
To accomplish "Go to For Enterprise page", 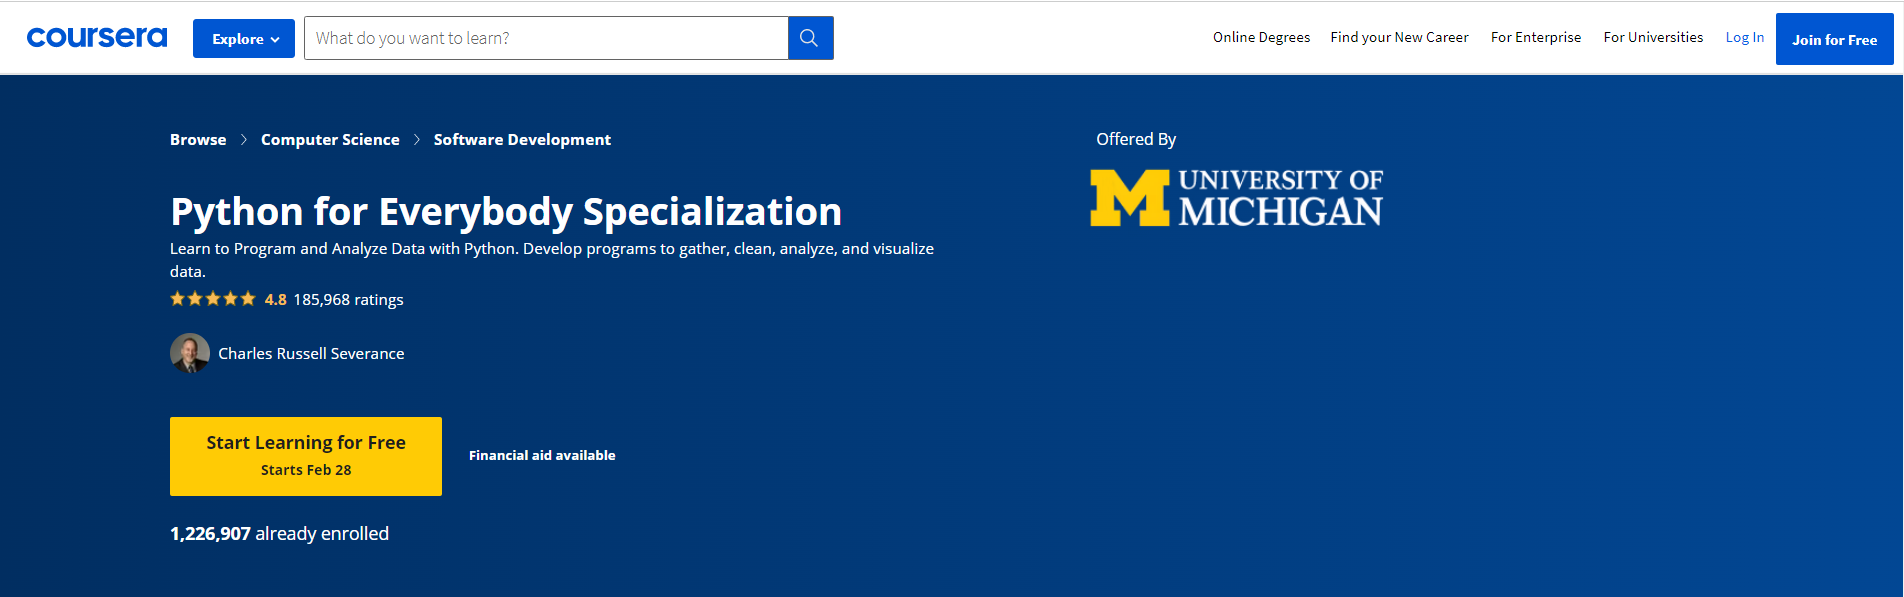I will pos(1536,37).
